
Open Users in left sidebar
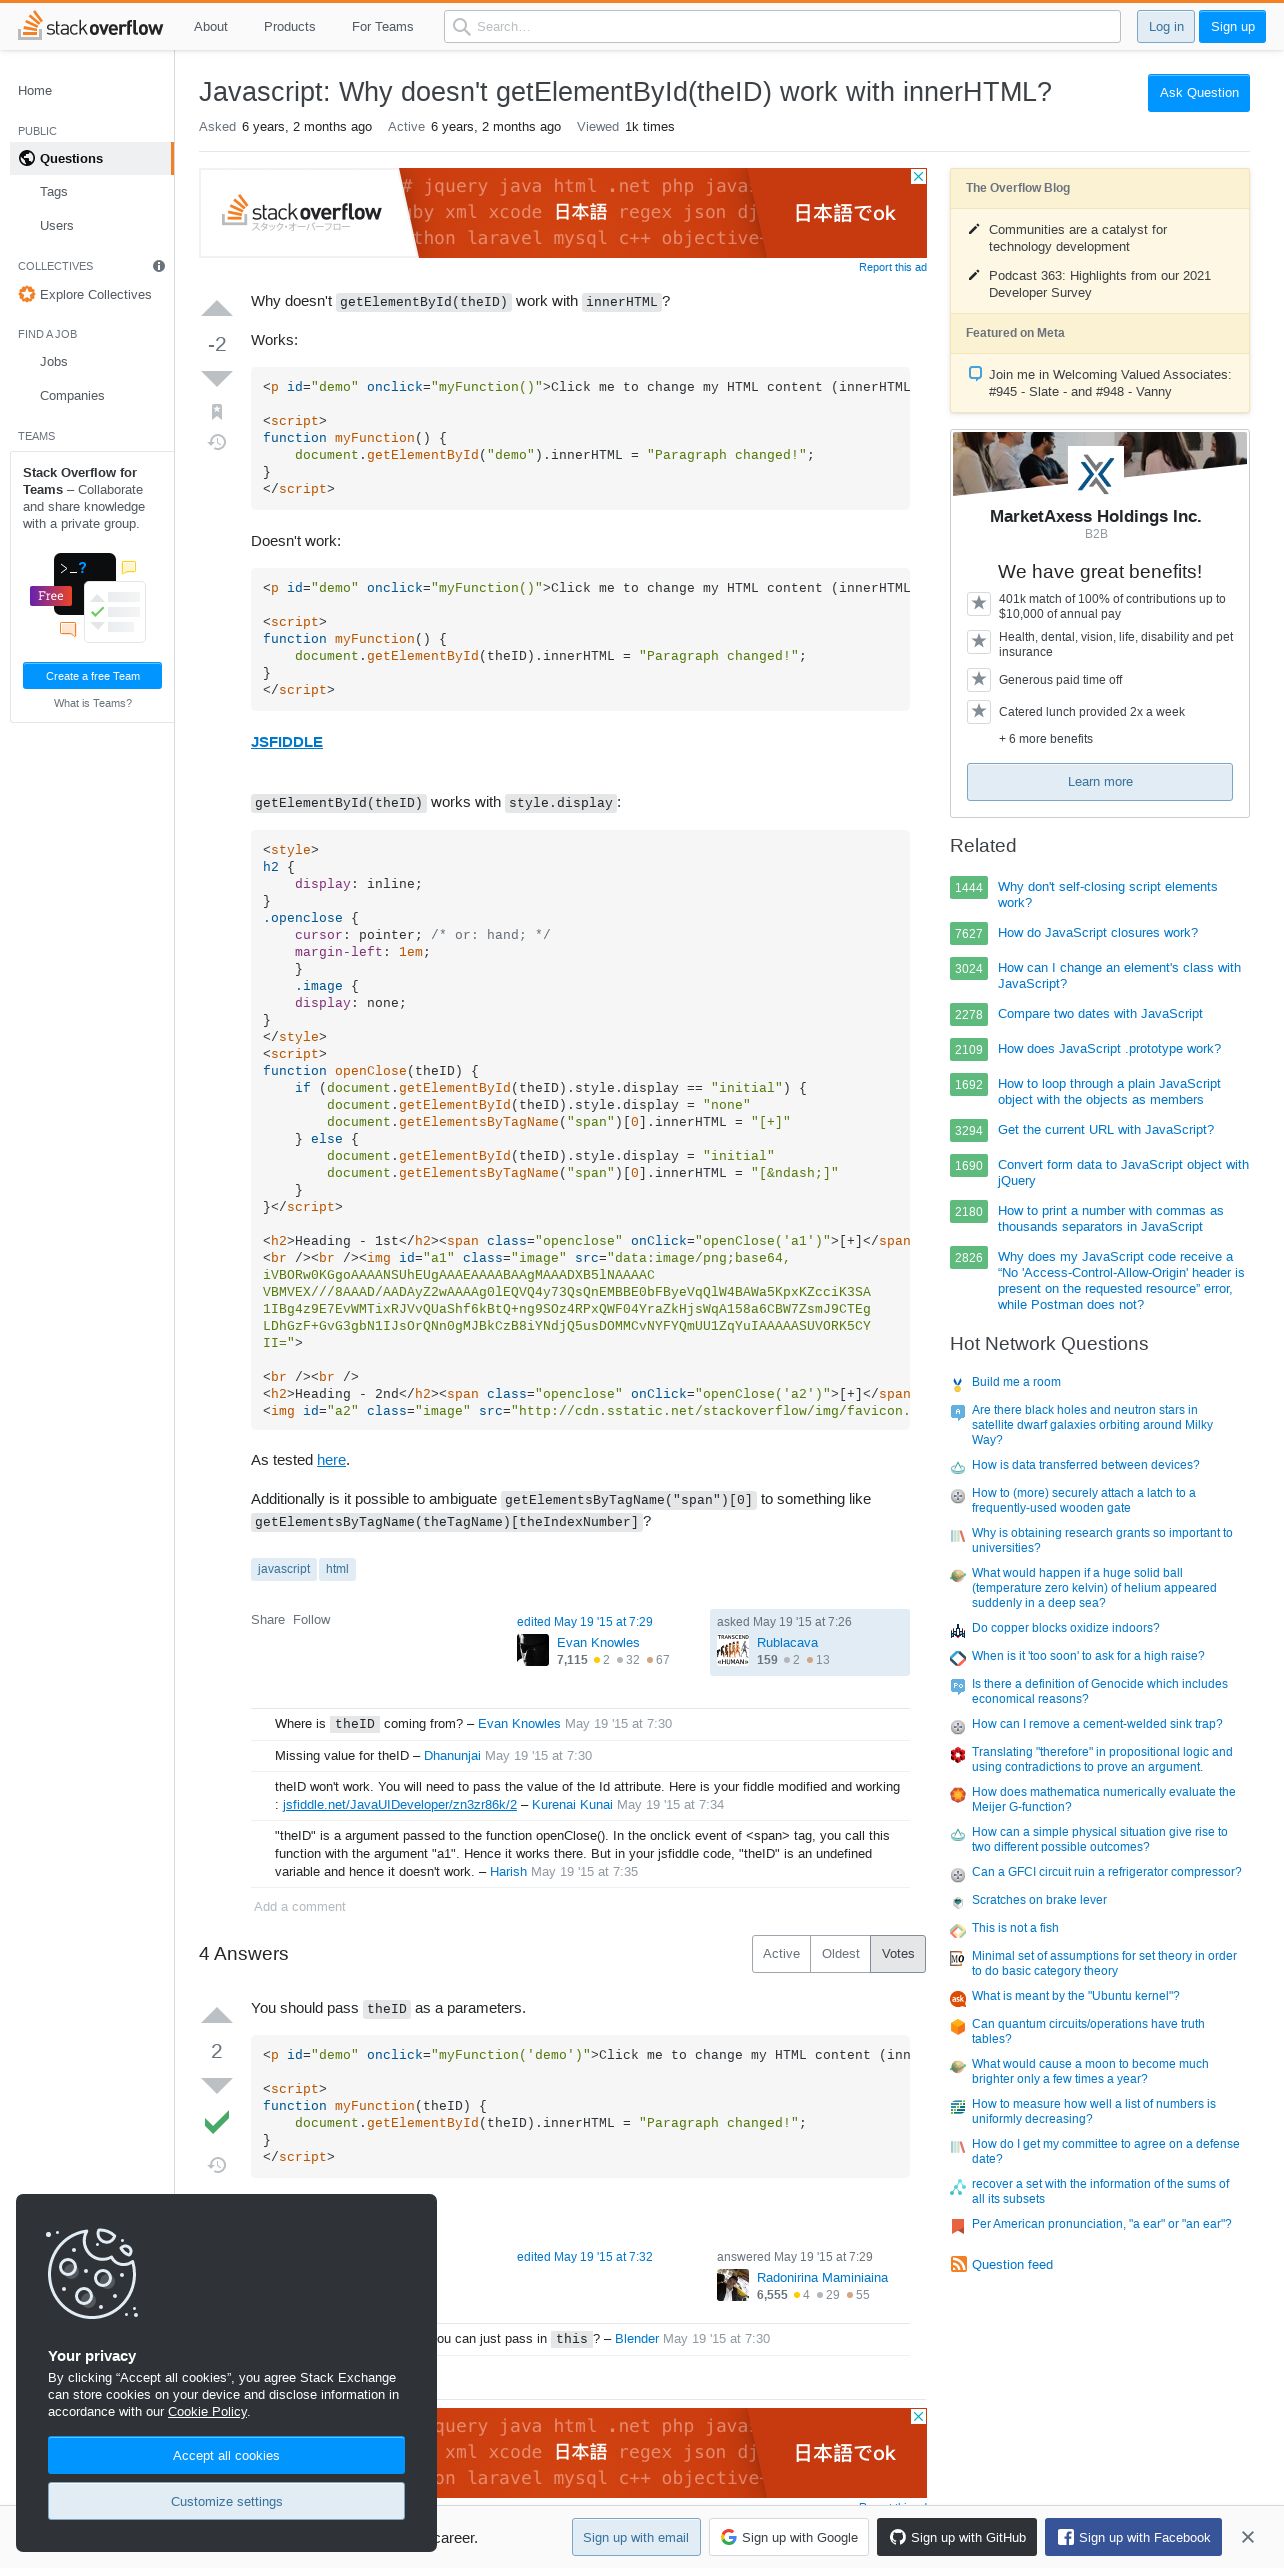tap(57, 226)
